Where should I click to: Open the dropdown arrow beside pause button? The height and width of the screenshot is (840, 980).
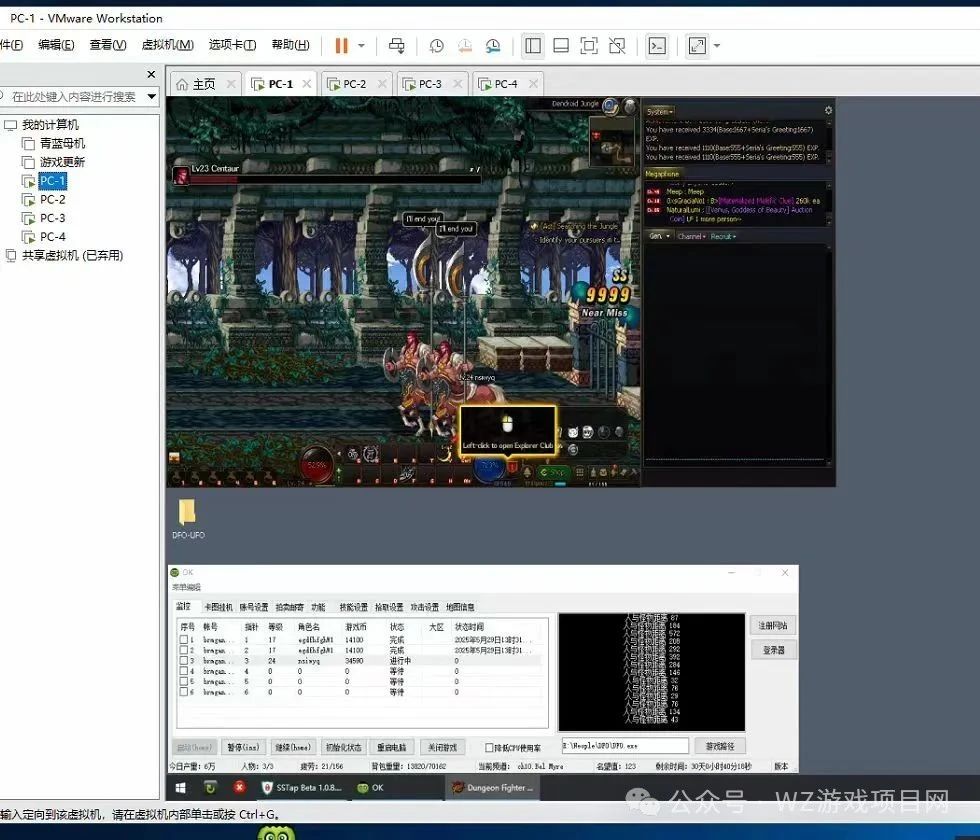(361, 45)
